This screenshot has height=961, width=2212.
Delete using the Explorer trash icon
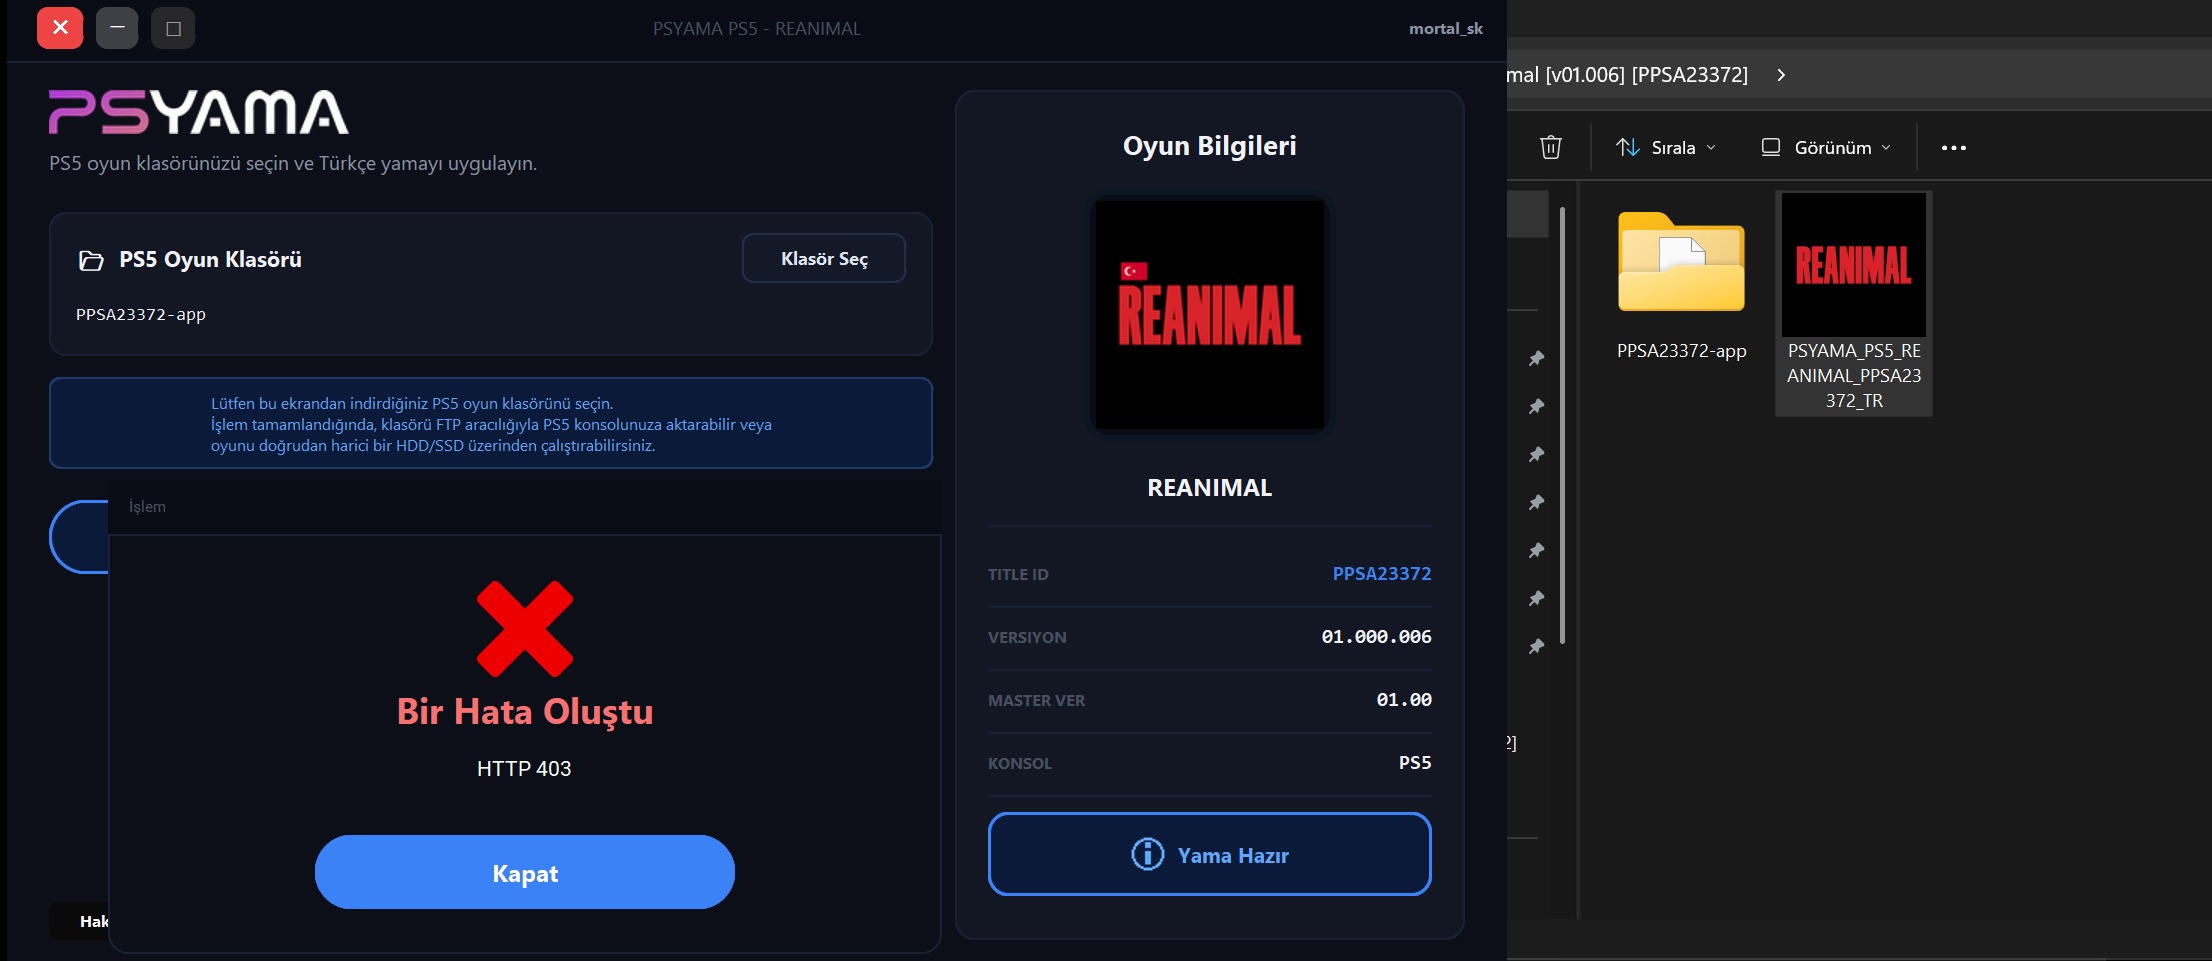click(x=1550, y=147)
